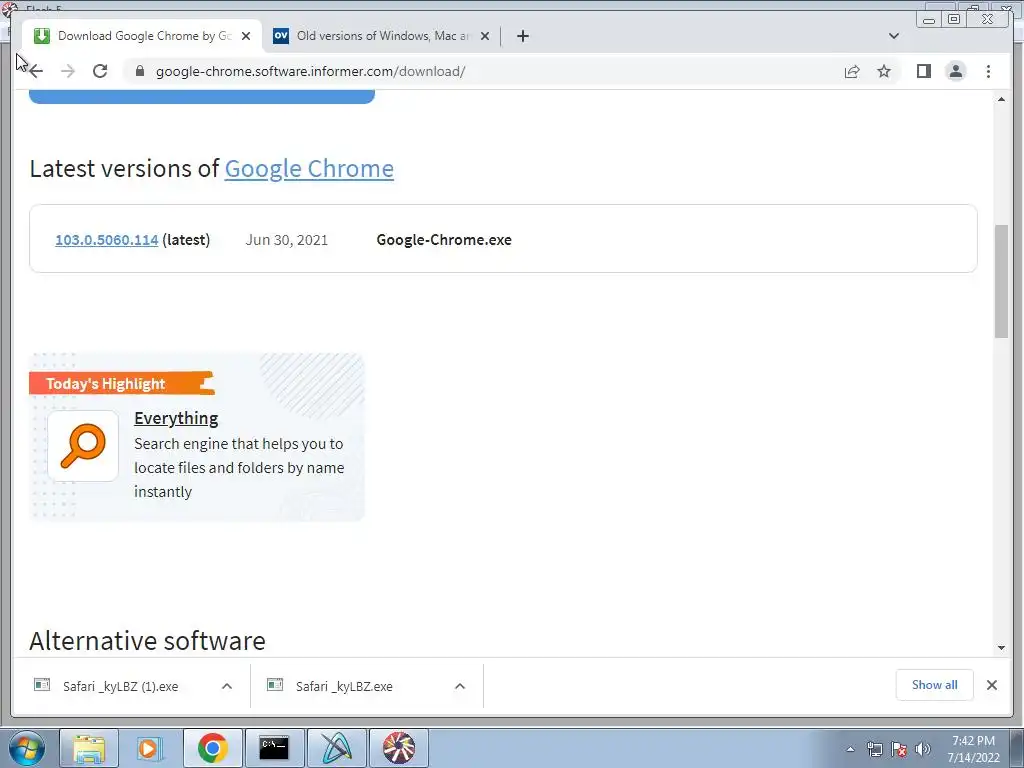Click the Chrome taskbar icon
This screenshot has width=1024, height=768.
(x=213, y=748)
